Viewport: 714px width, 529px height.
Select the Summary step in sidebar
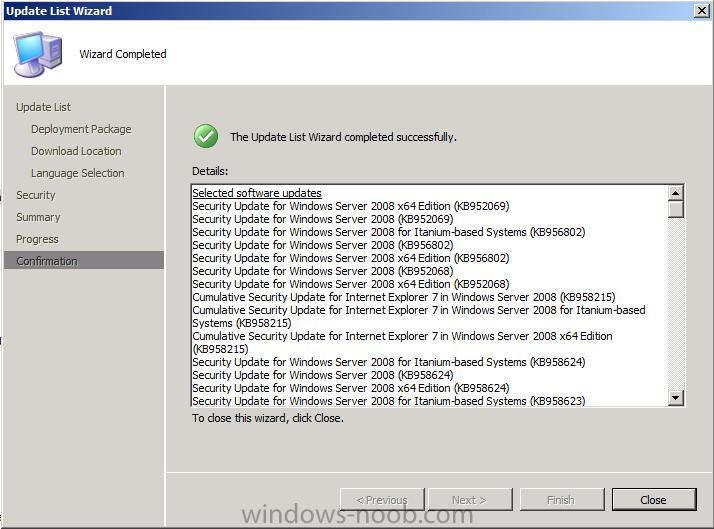[38, 217]
